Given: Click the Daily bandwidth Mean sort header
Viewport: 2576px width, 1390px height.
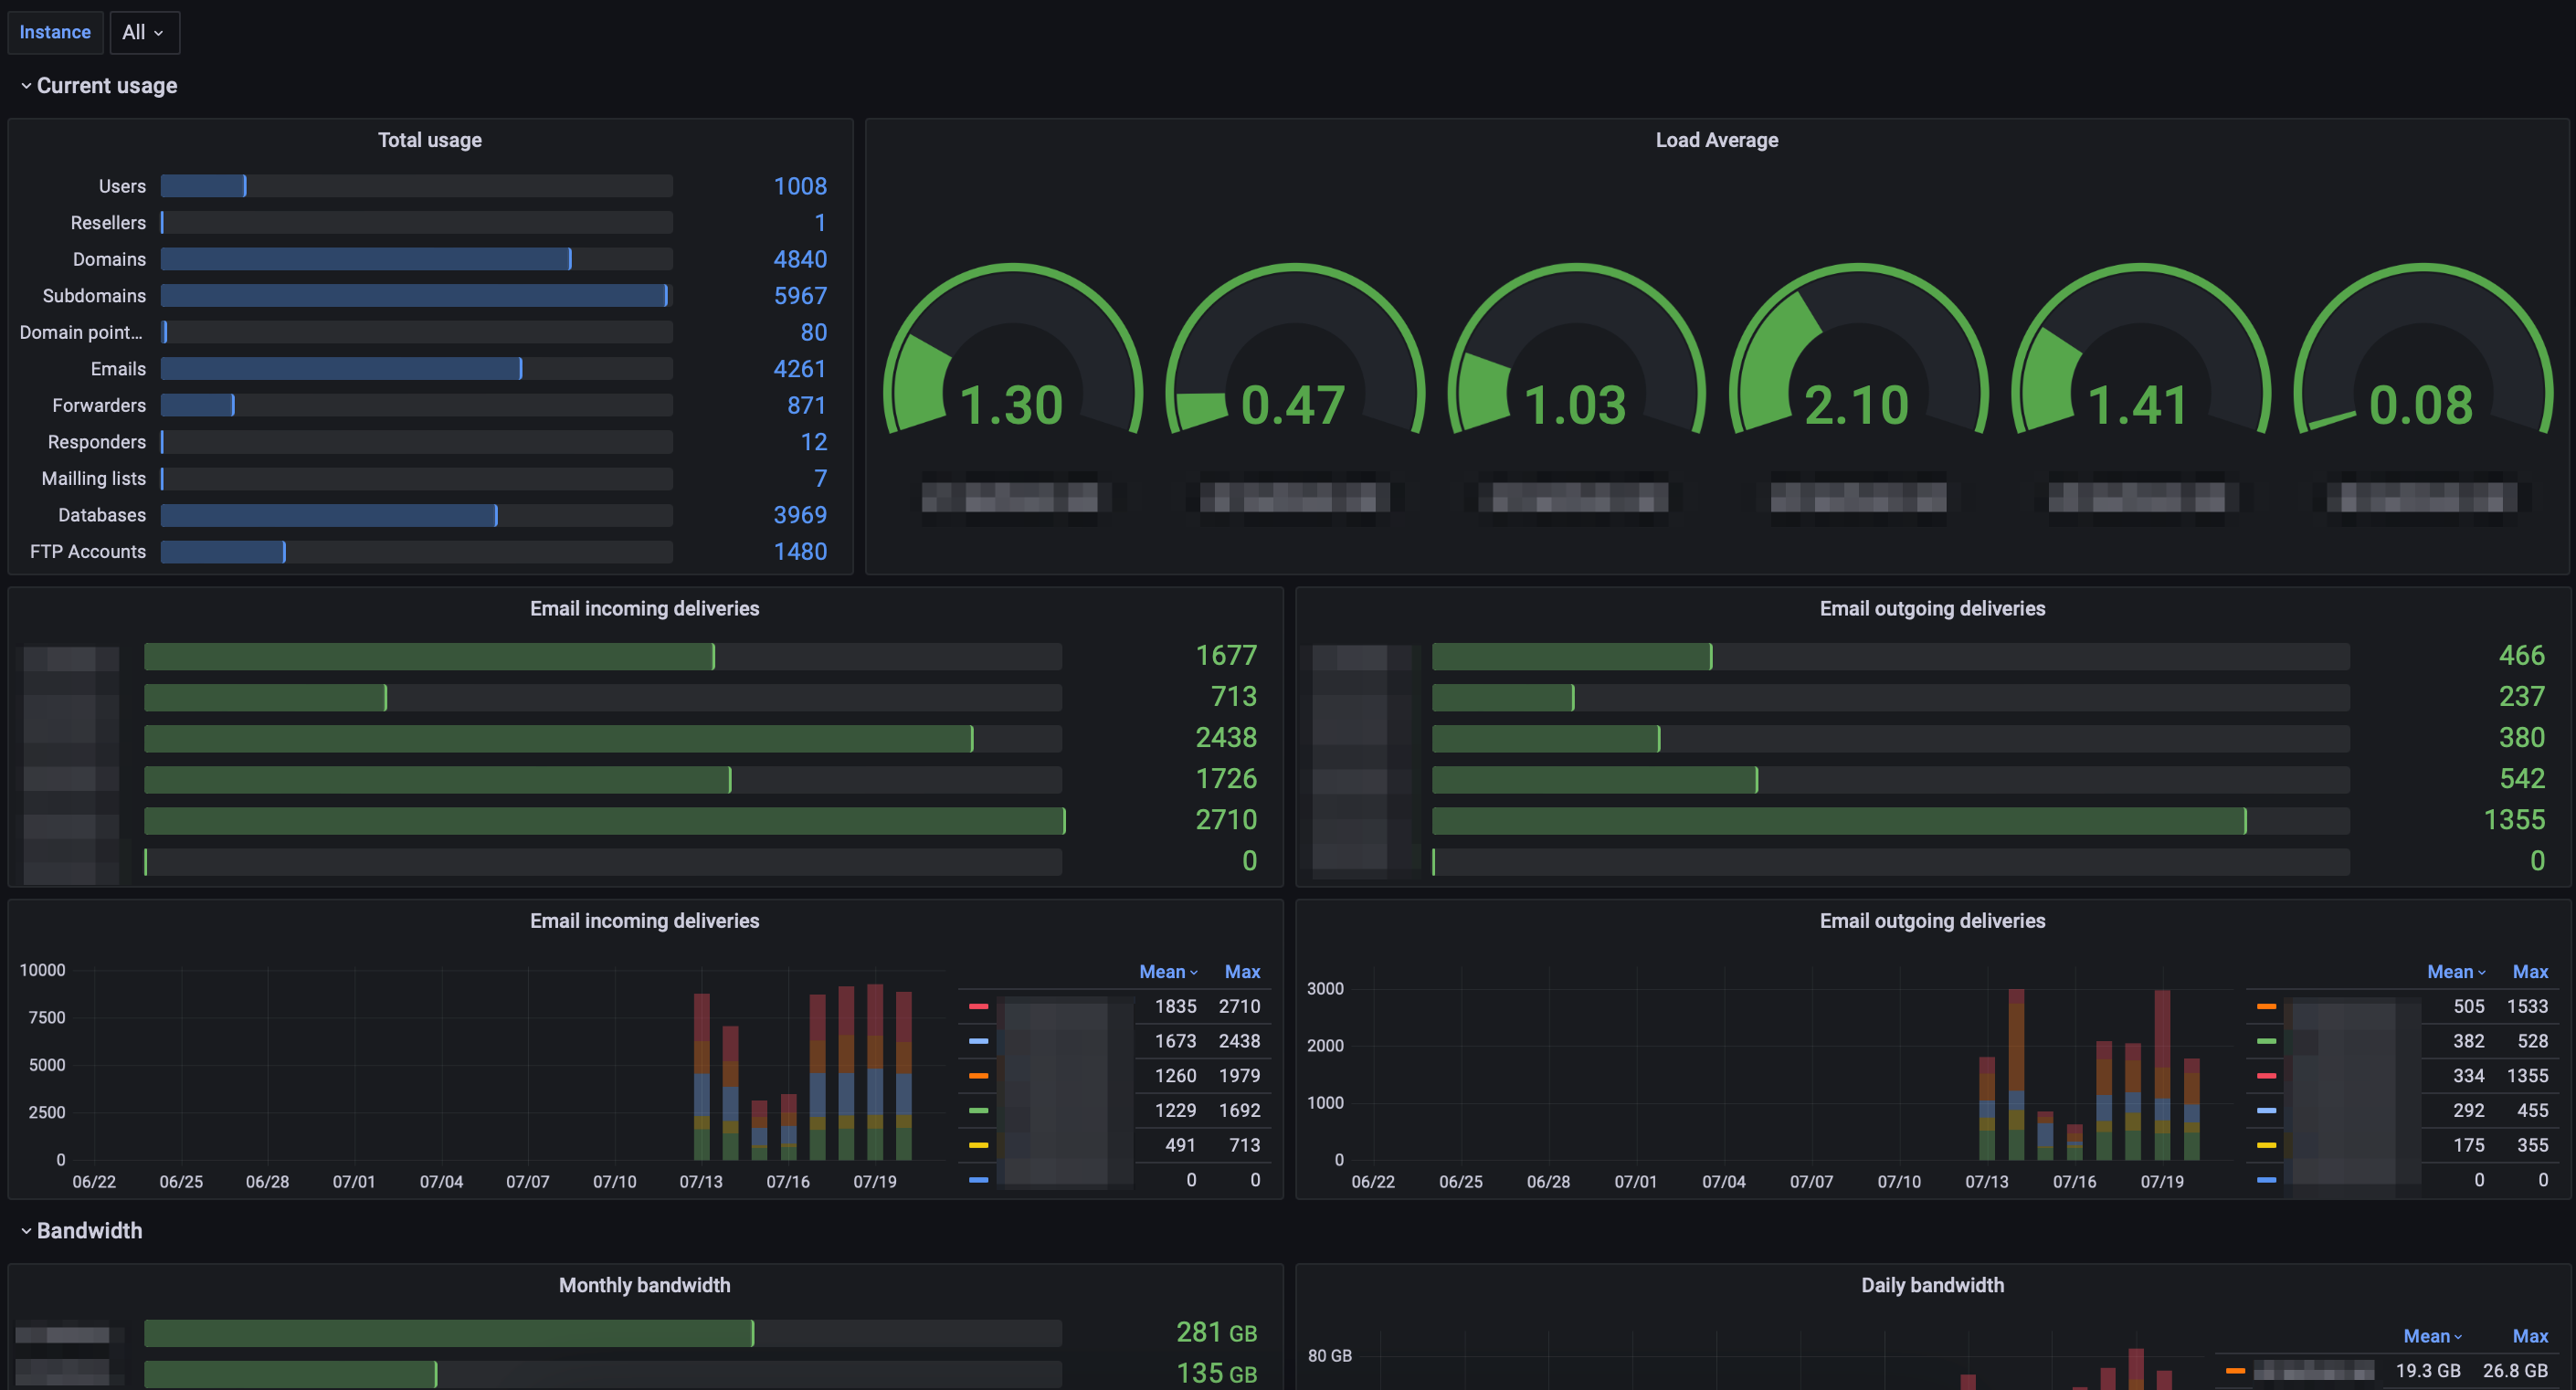Looking at the screenshot, I should [x=2431, y=1337].
